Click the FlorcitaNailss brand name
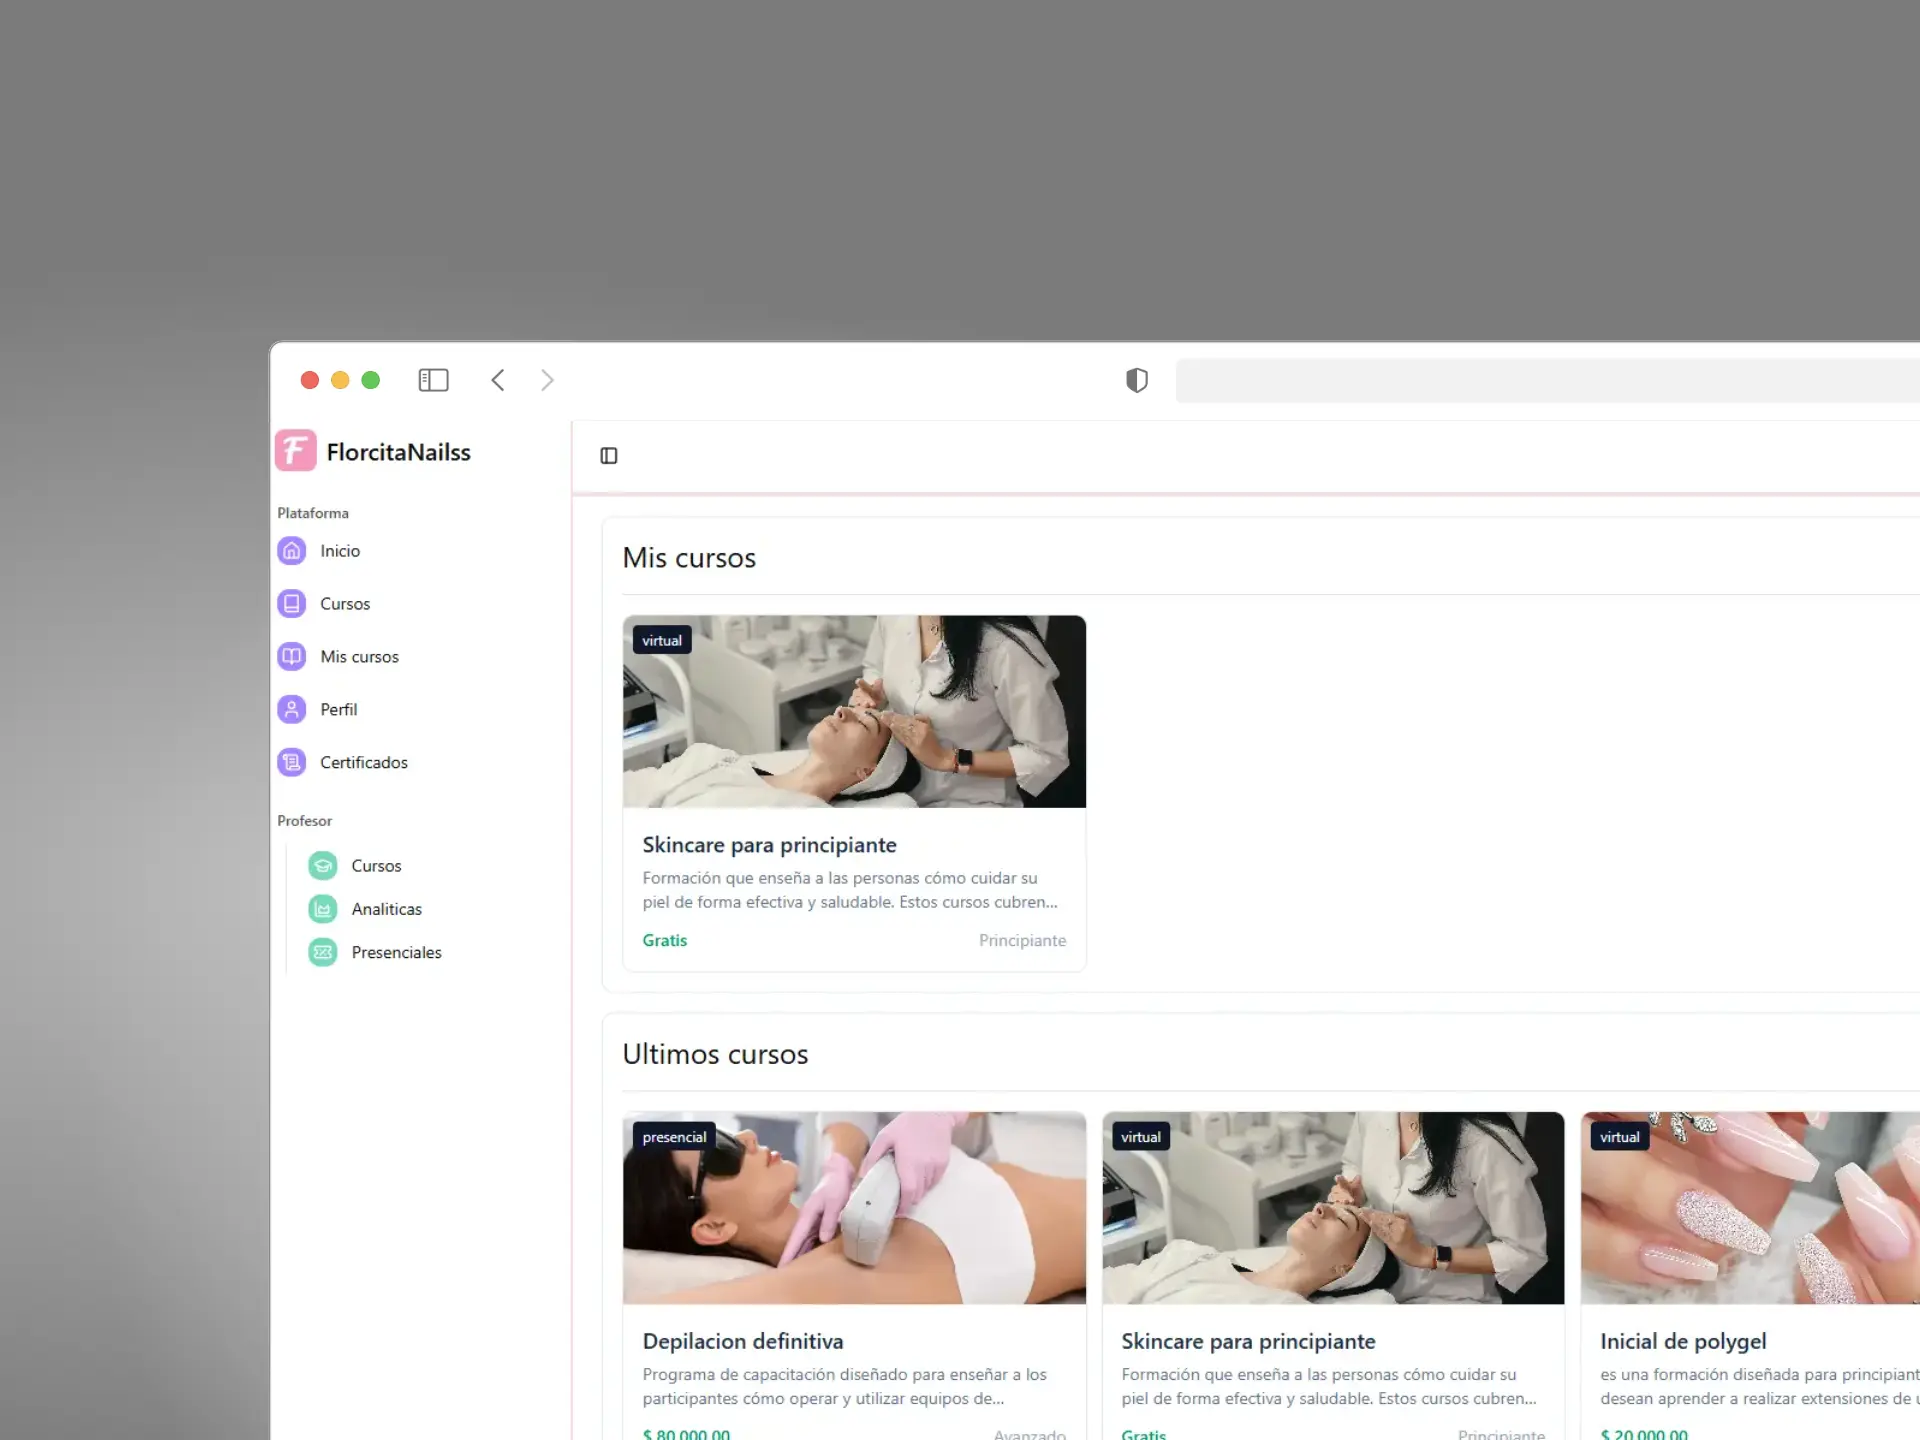1920x1440 pixels. tap(398, 452)
